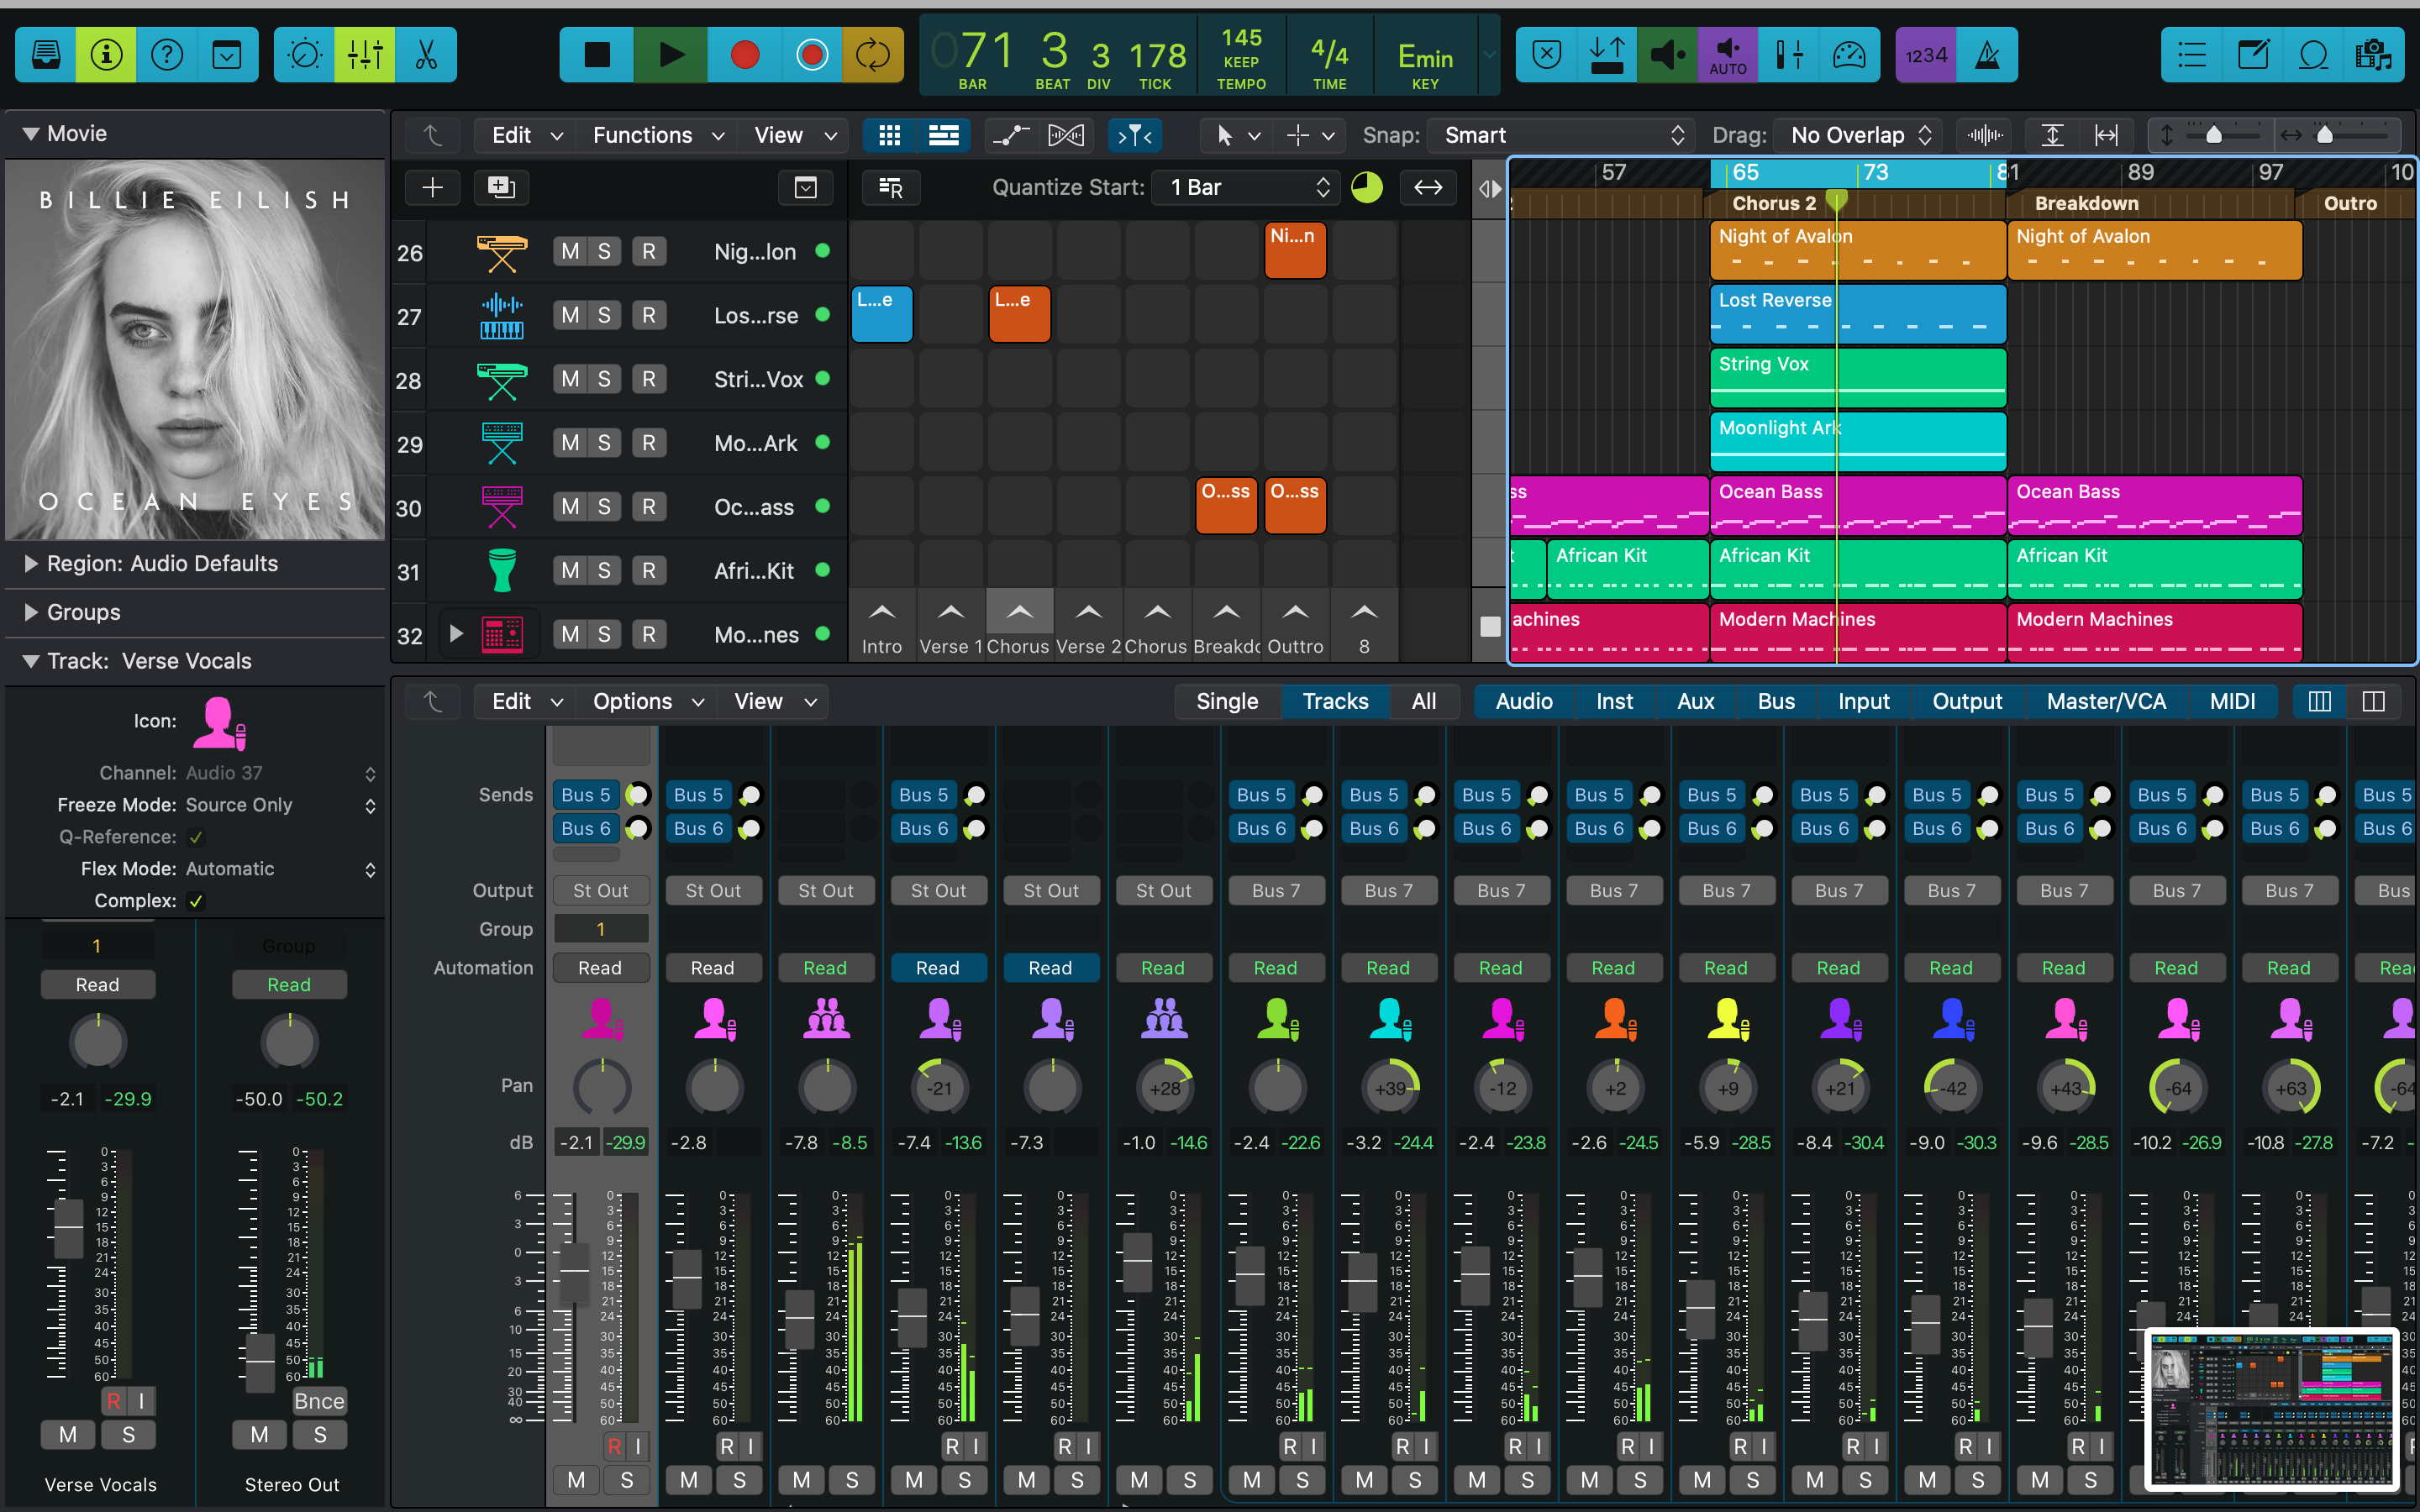
Task: Click the Bnce button on Stereo Out
Action: coord(319,1401)
